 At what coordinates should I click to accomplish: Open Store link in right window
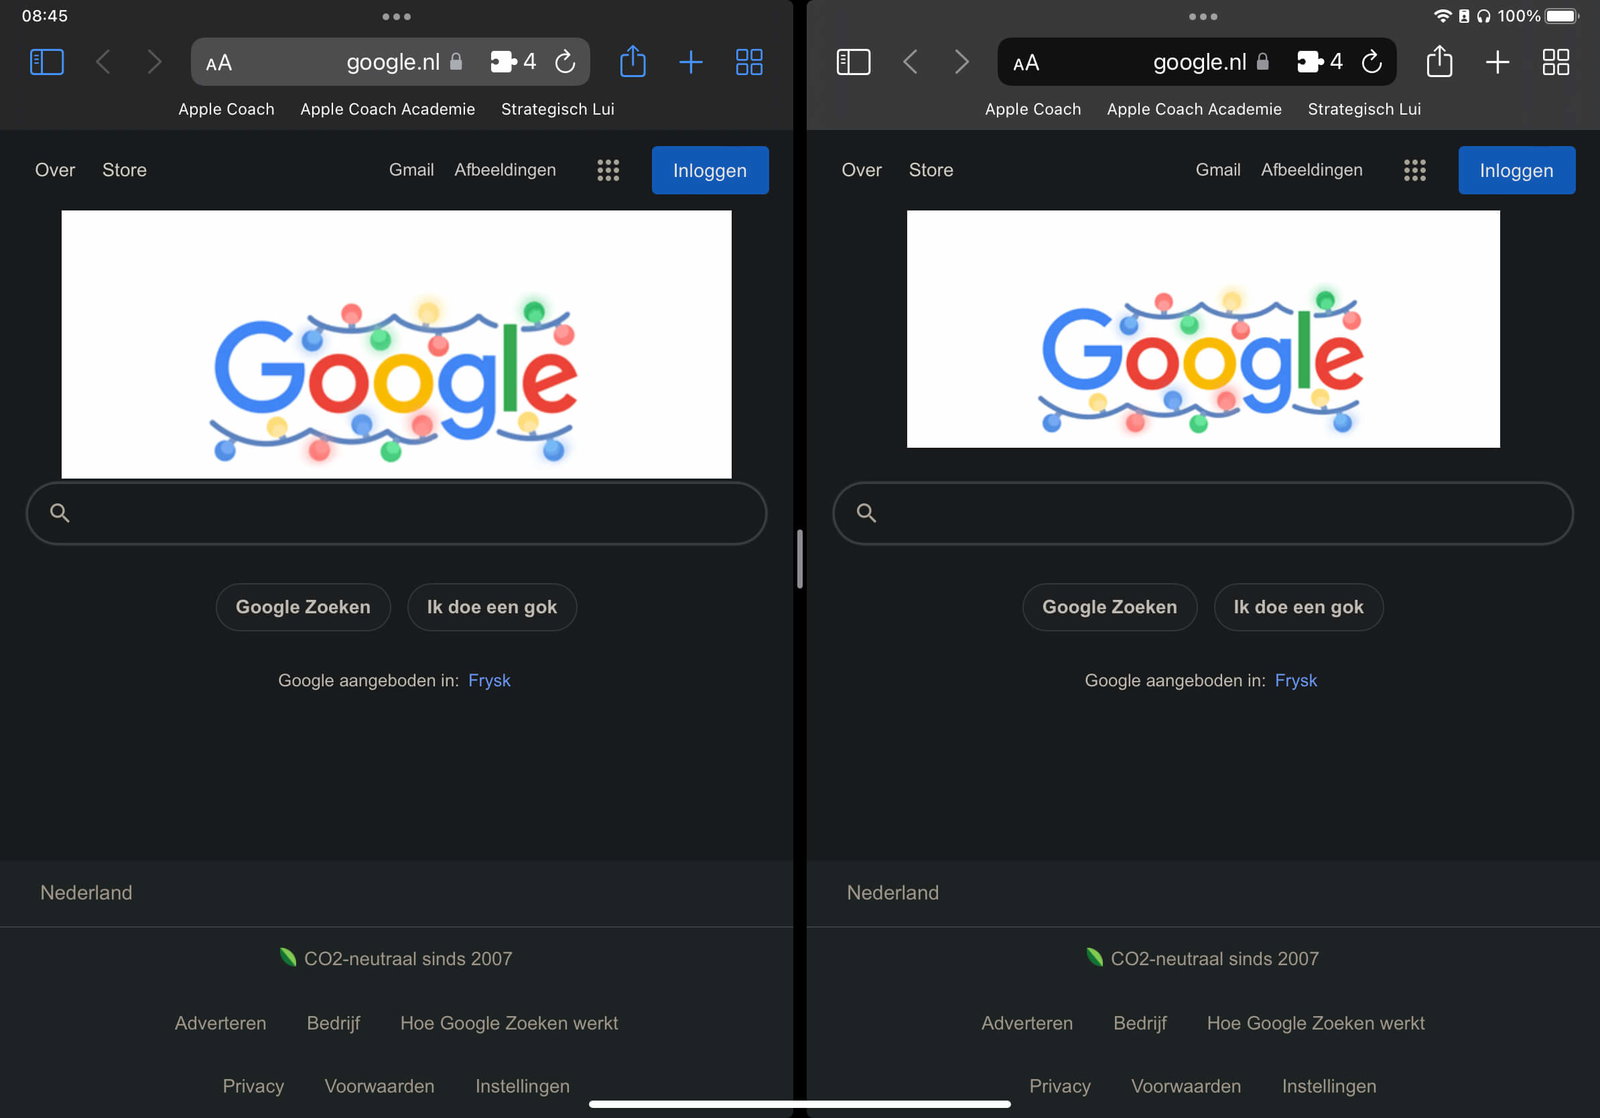(x=931, y=170)
